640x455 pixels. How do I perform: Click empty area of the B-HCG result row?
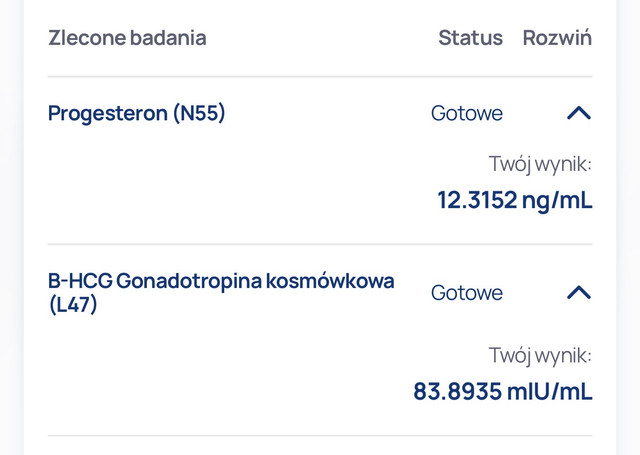(229, 373)
